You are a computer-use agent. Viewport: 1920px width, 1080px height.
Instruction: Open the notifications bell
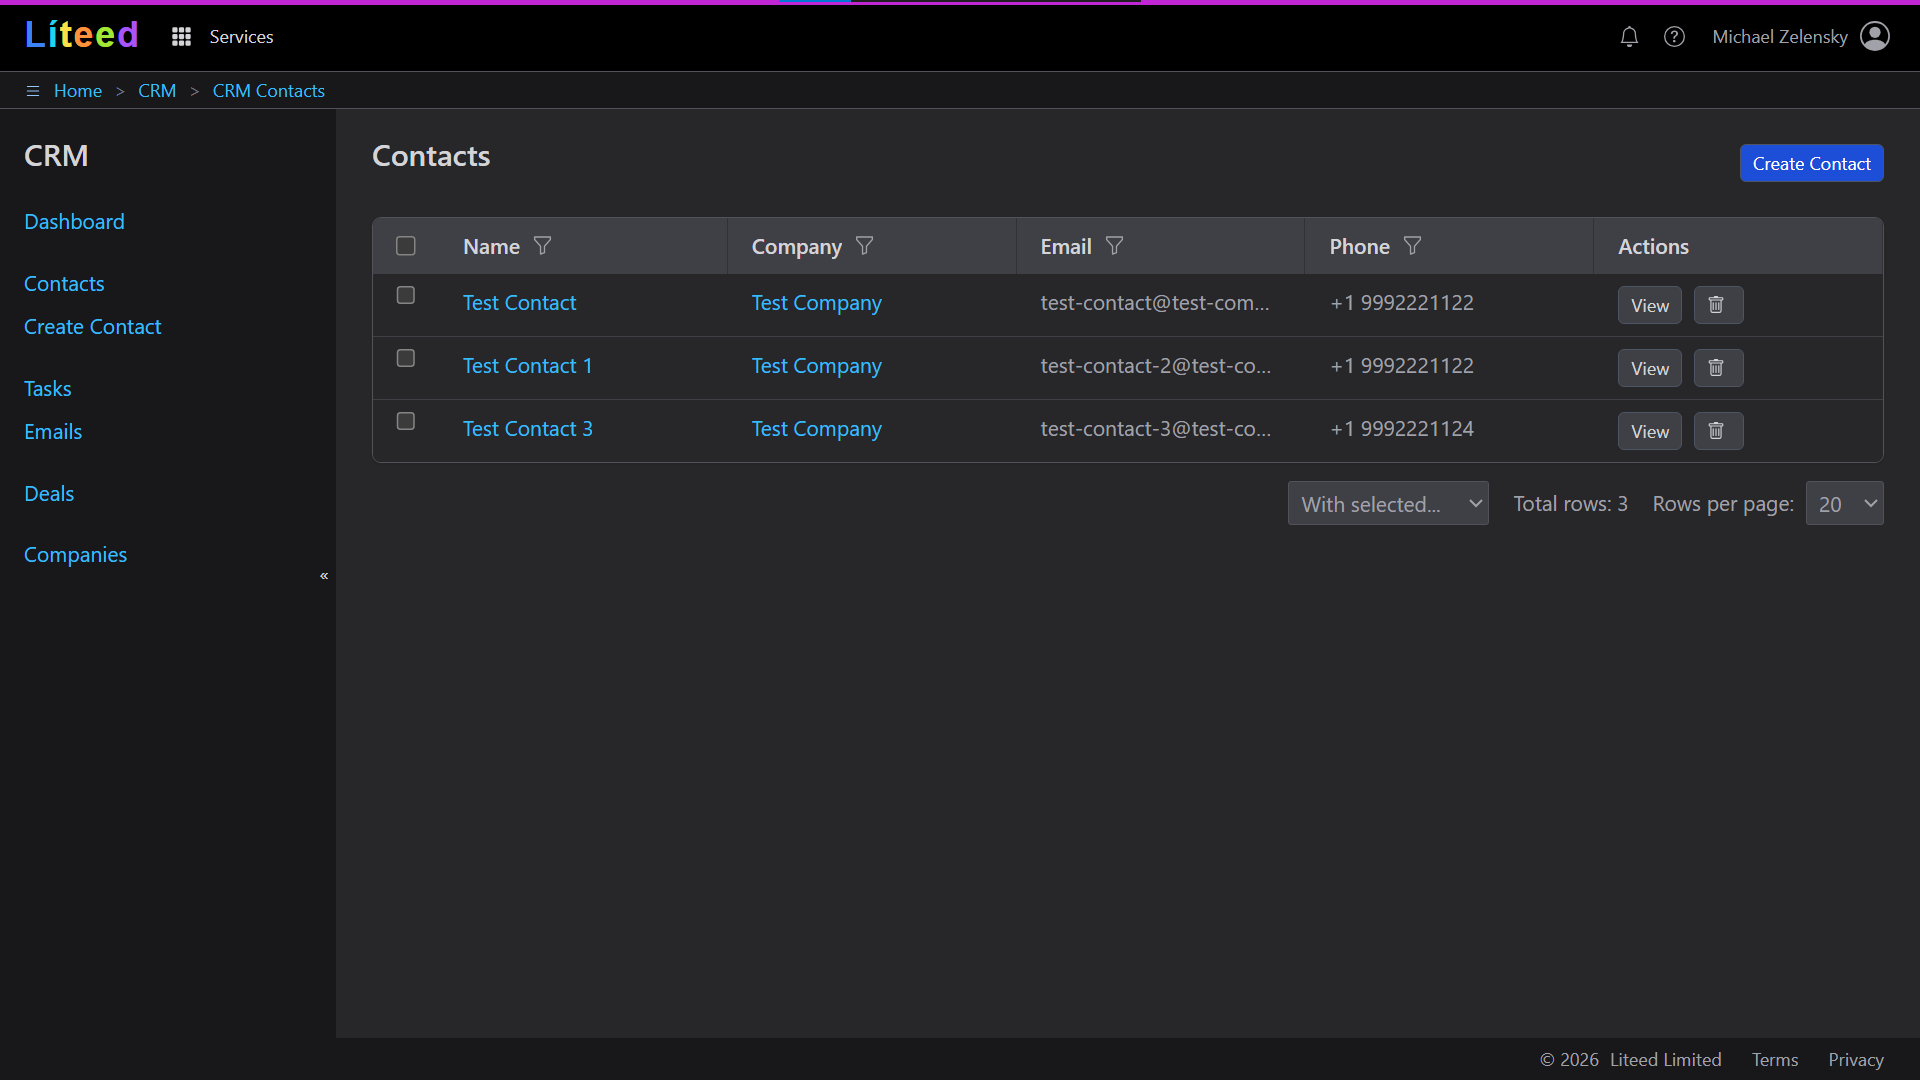pyautogui.click(x=1629, y=36)
